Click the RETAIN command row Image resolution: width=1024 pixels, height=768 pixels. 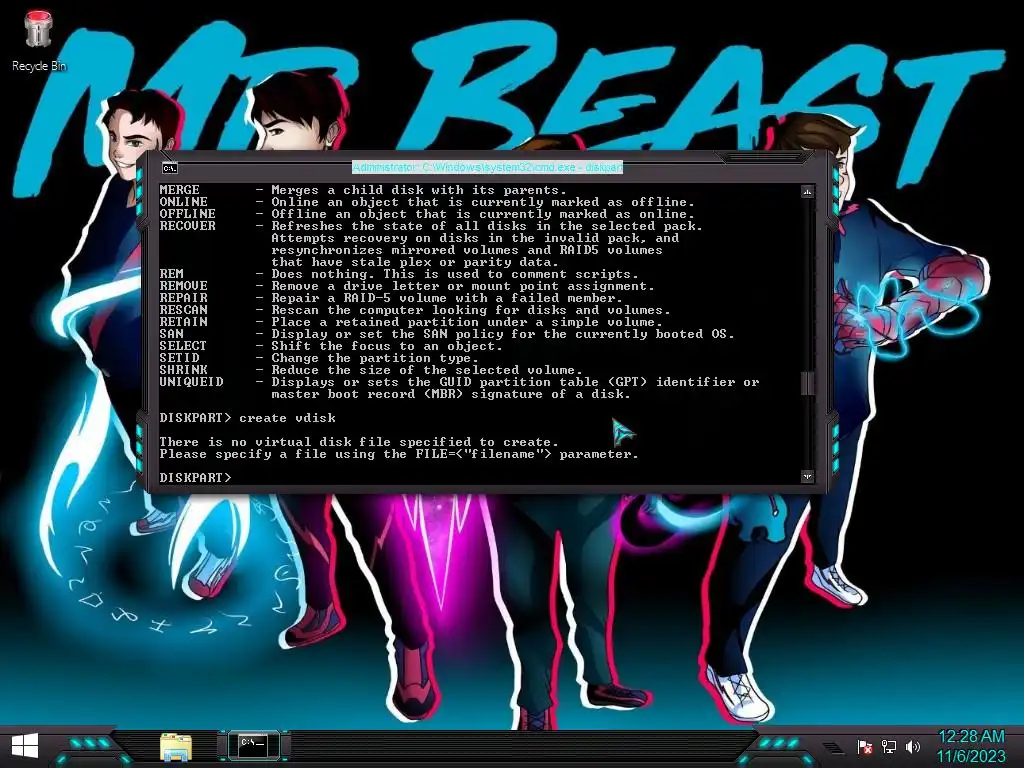(411, 322)
